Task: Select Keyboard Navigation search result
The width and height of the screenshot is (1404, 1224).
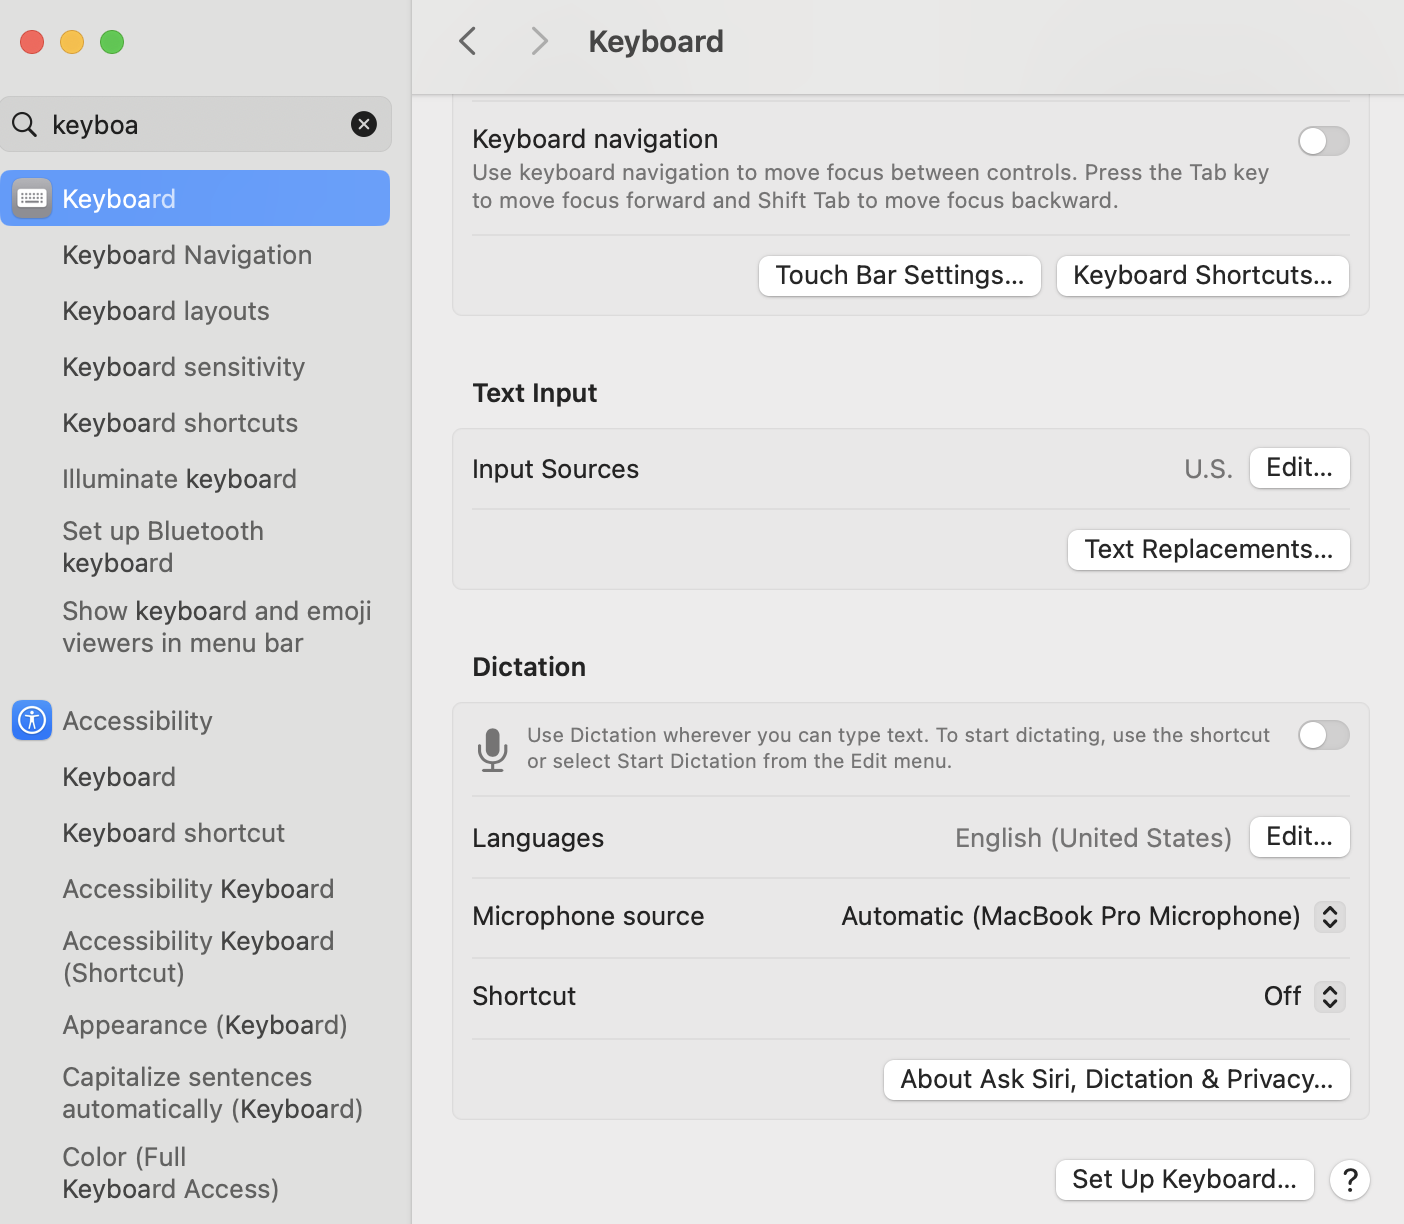Action: (x=187, y=255)
